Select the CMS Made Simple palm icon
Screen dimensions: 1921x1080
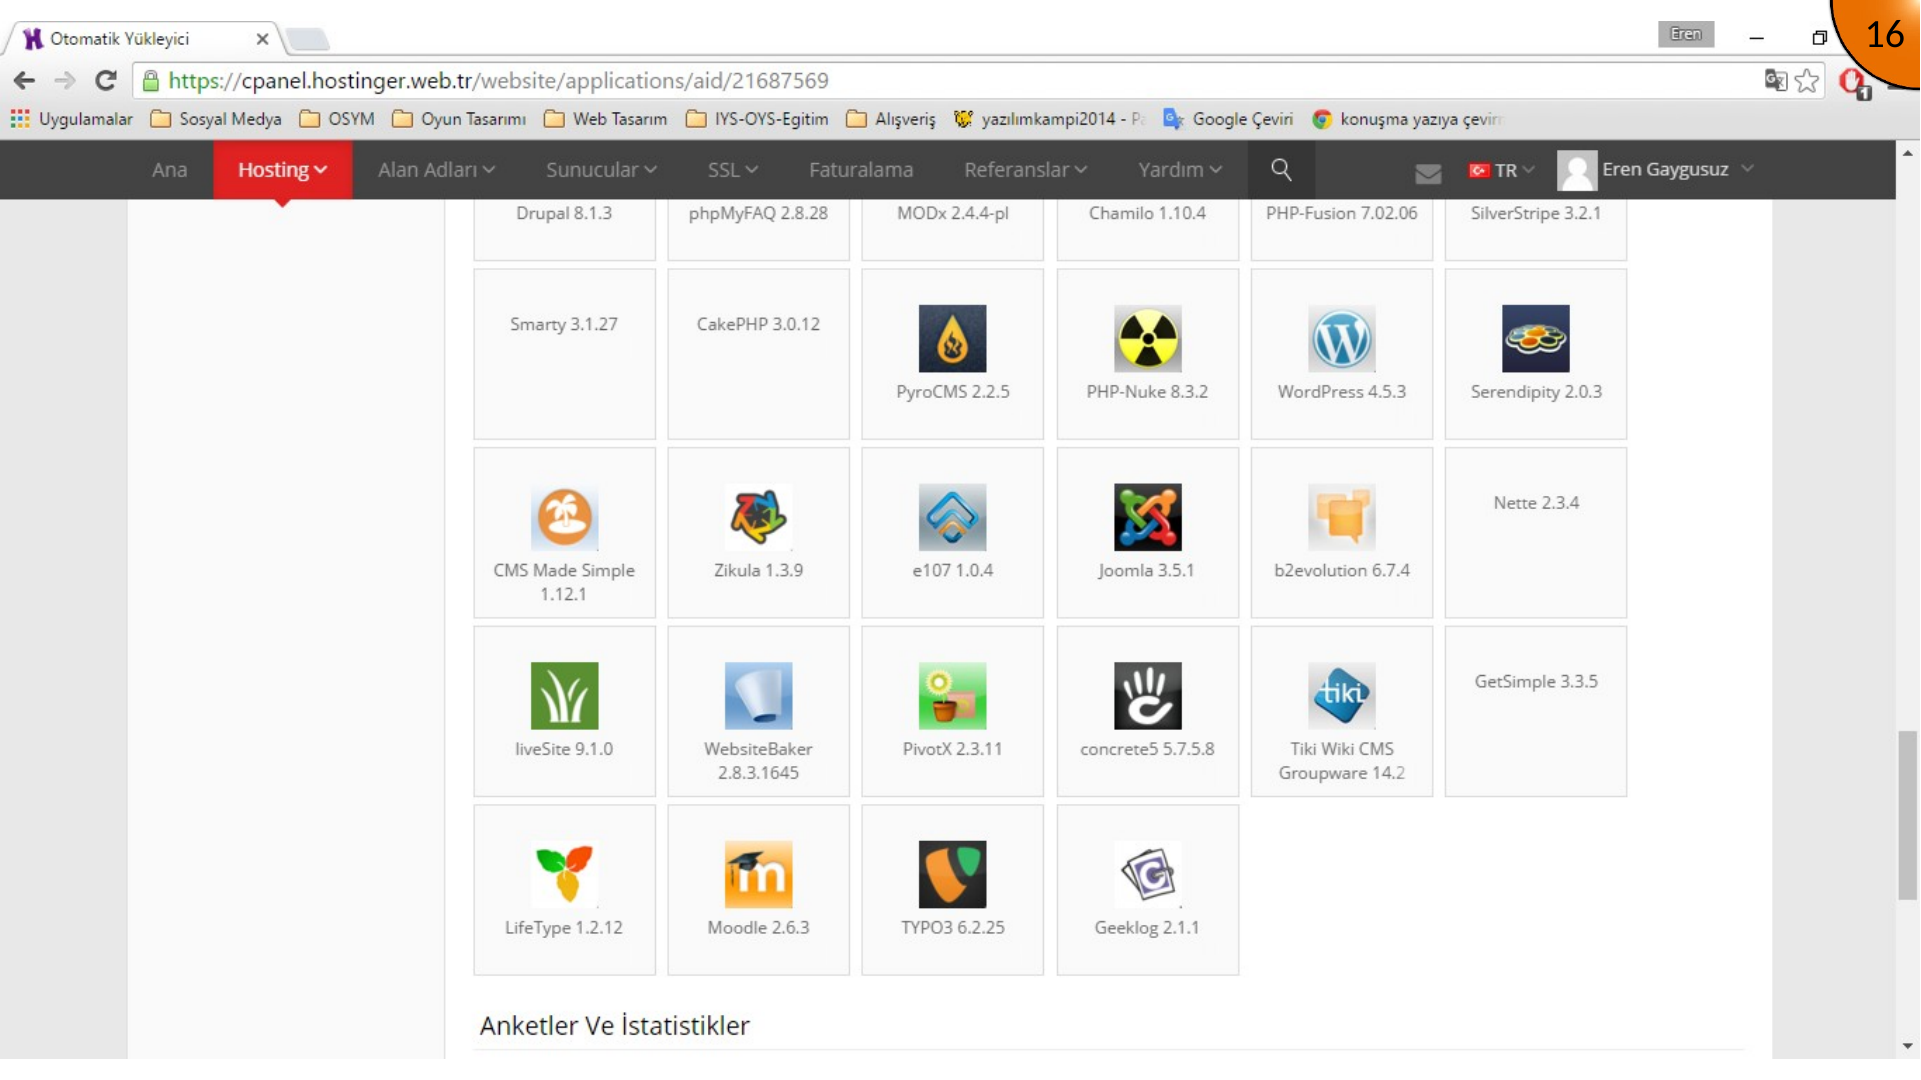[564, 517]
